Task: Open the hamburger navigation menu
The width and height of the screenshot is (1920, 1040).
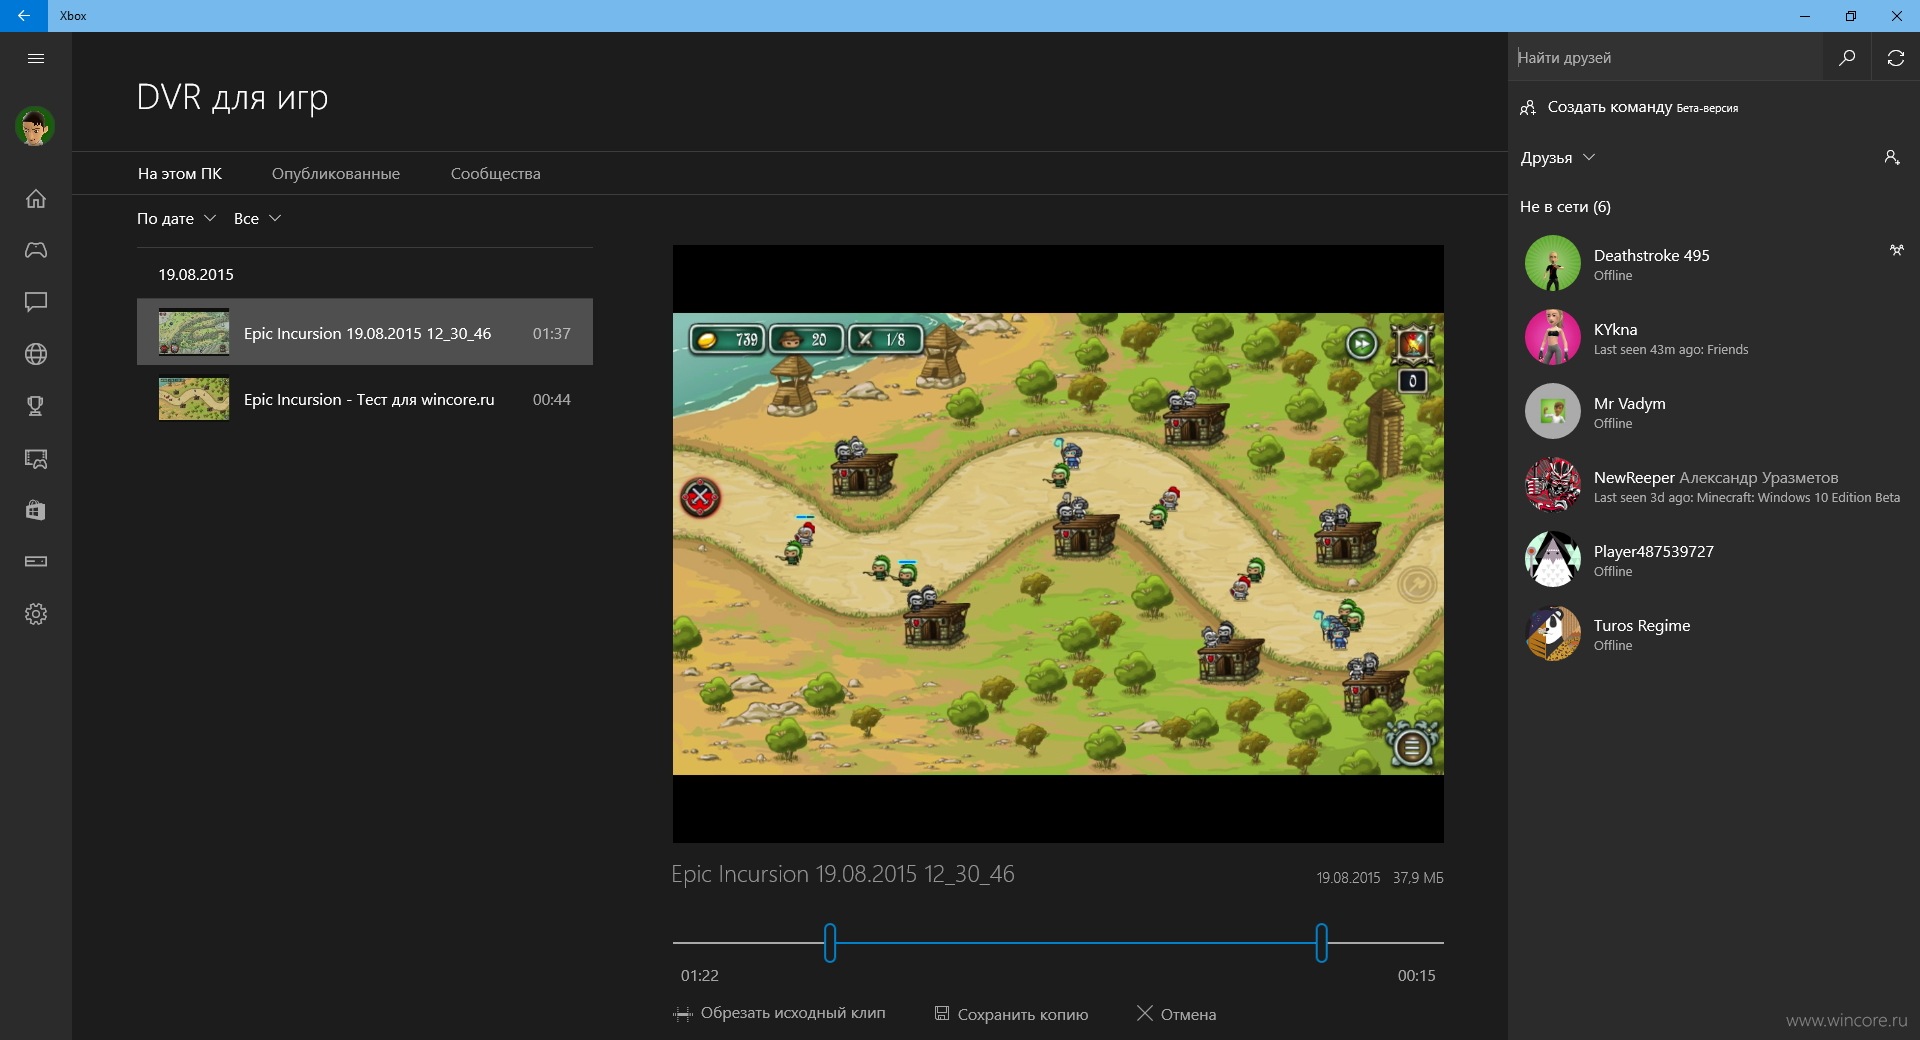Action: 36,58
